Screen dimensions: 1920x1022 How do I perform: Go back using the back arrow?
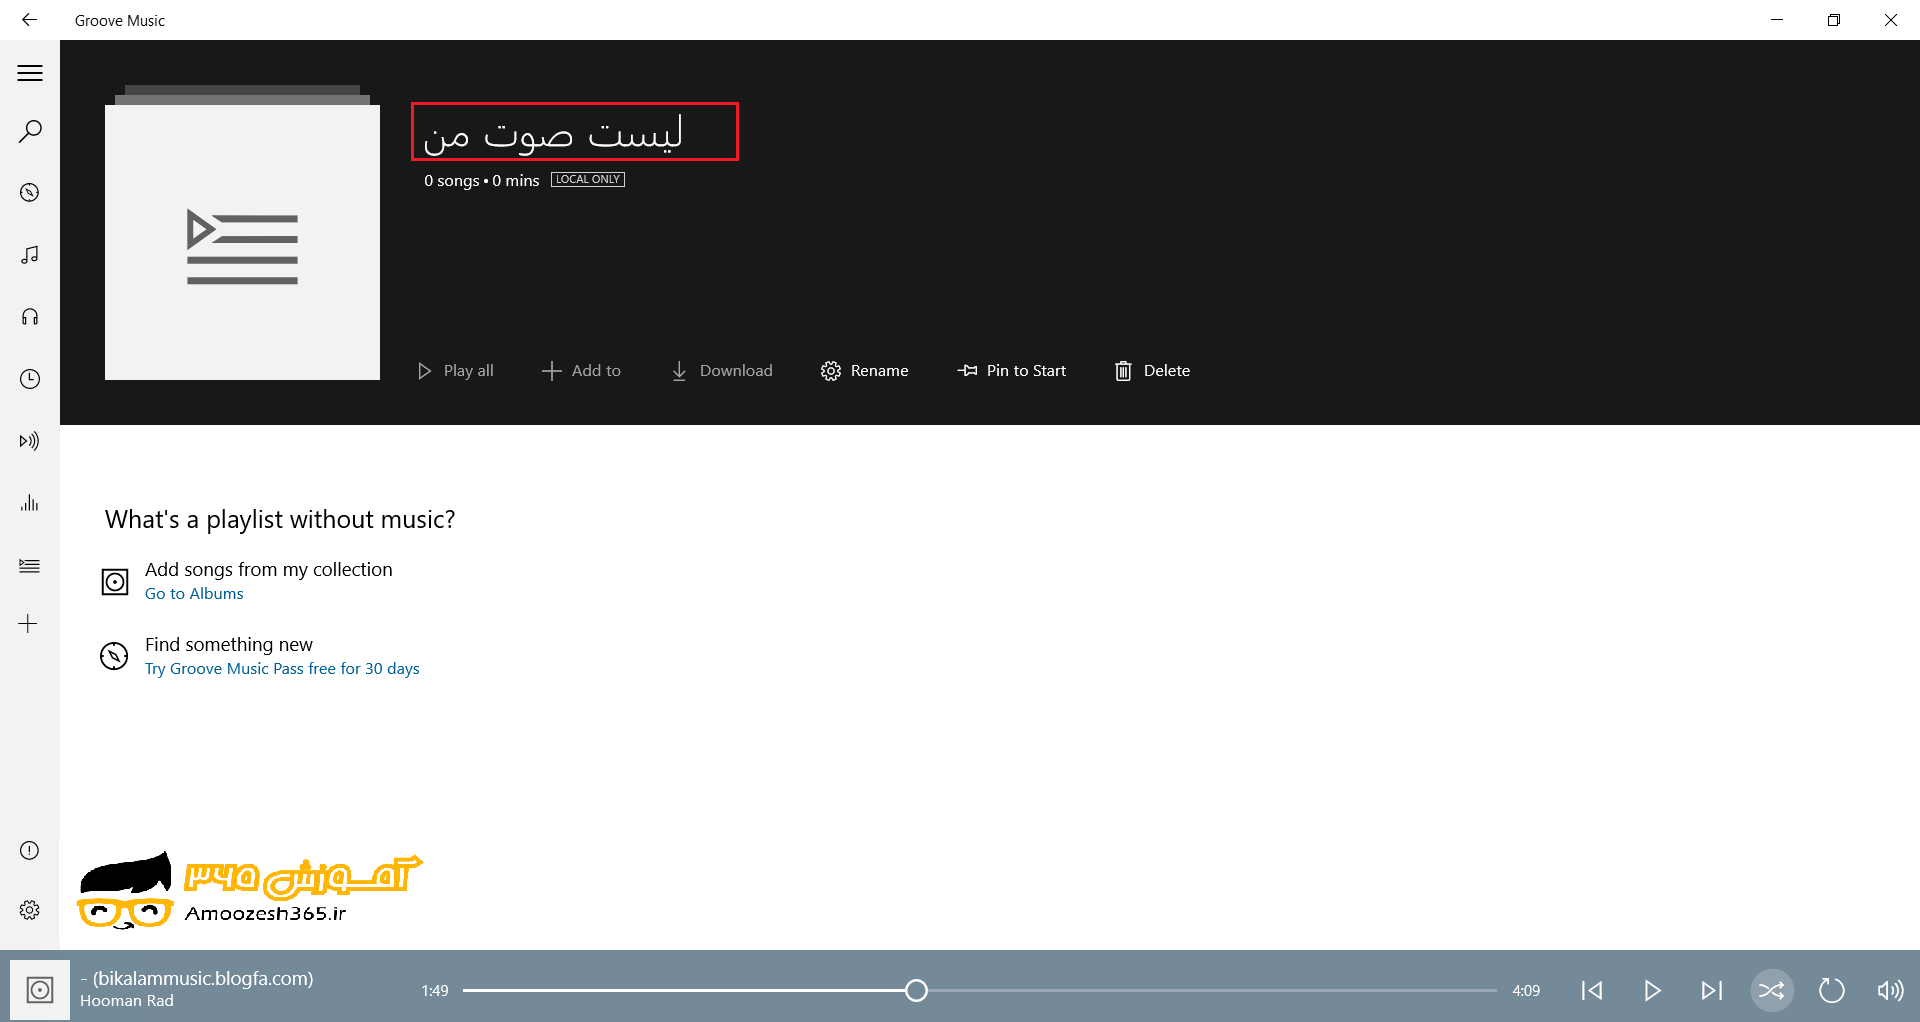(x=29, y=20)
